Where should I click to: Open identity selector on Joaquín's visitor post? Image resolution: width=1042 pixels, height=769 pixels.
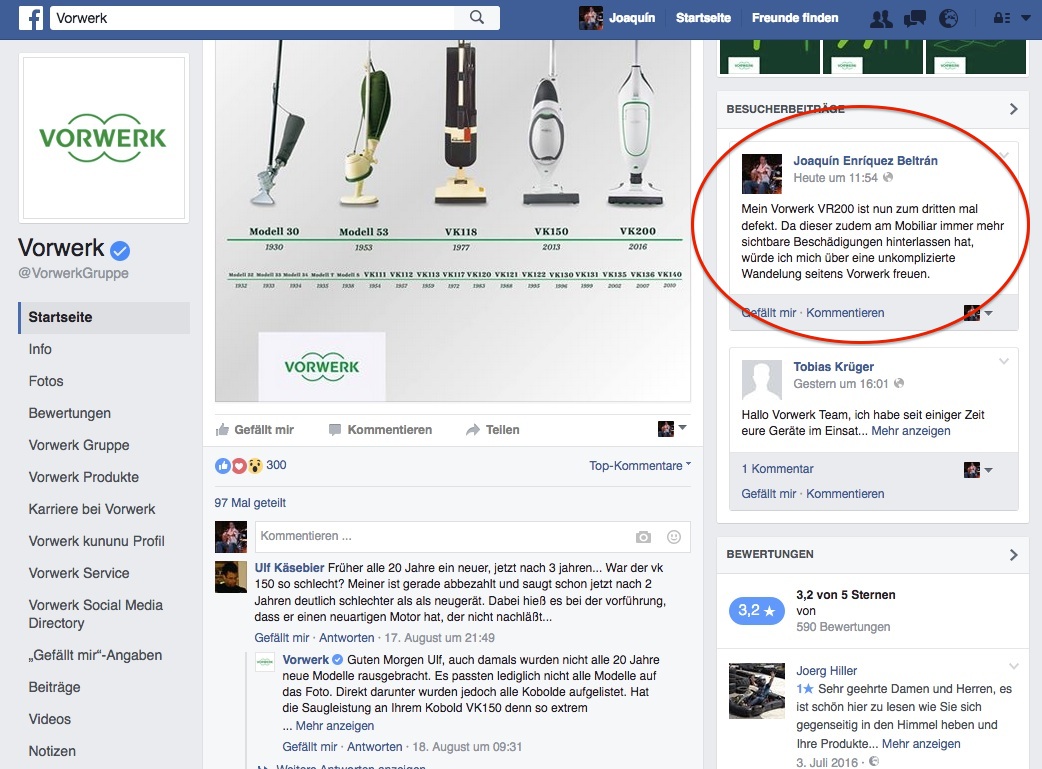[x=978, y=312]
